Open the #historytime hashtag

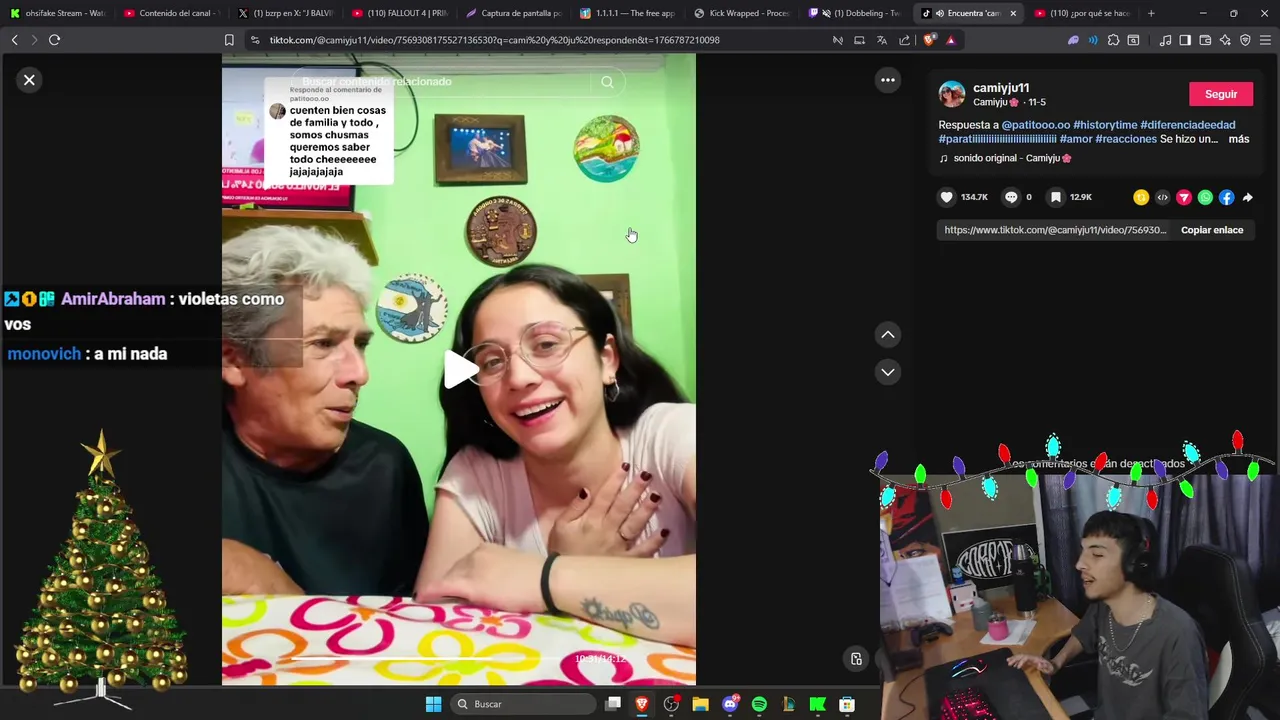[x=1105, y=125]
